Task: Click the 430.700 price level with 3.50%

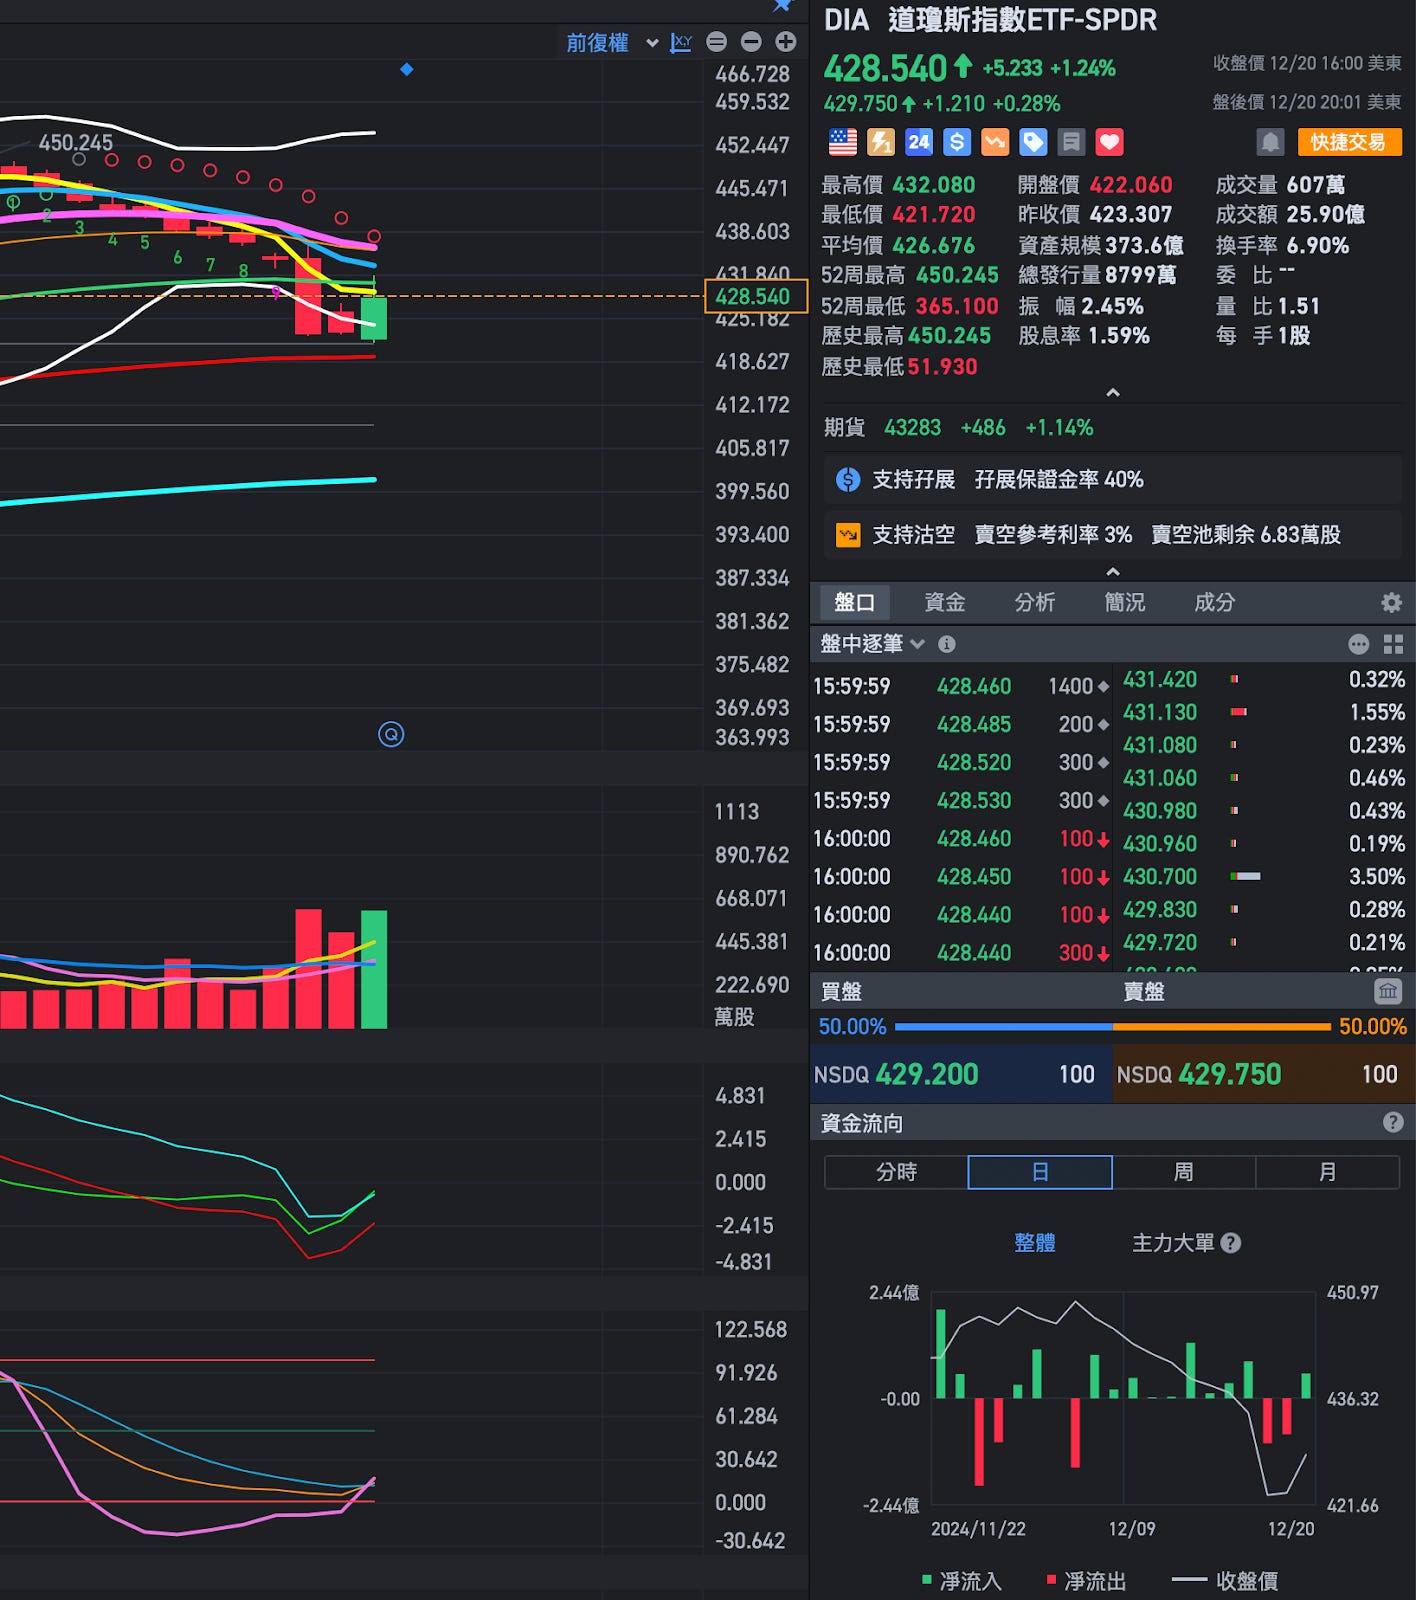Action: pyautogui.click(x=1264, y=876)
